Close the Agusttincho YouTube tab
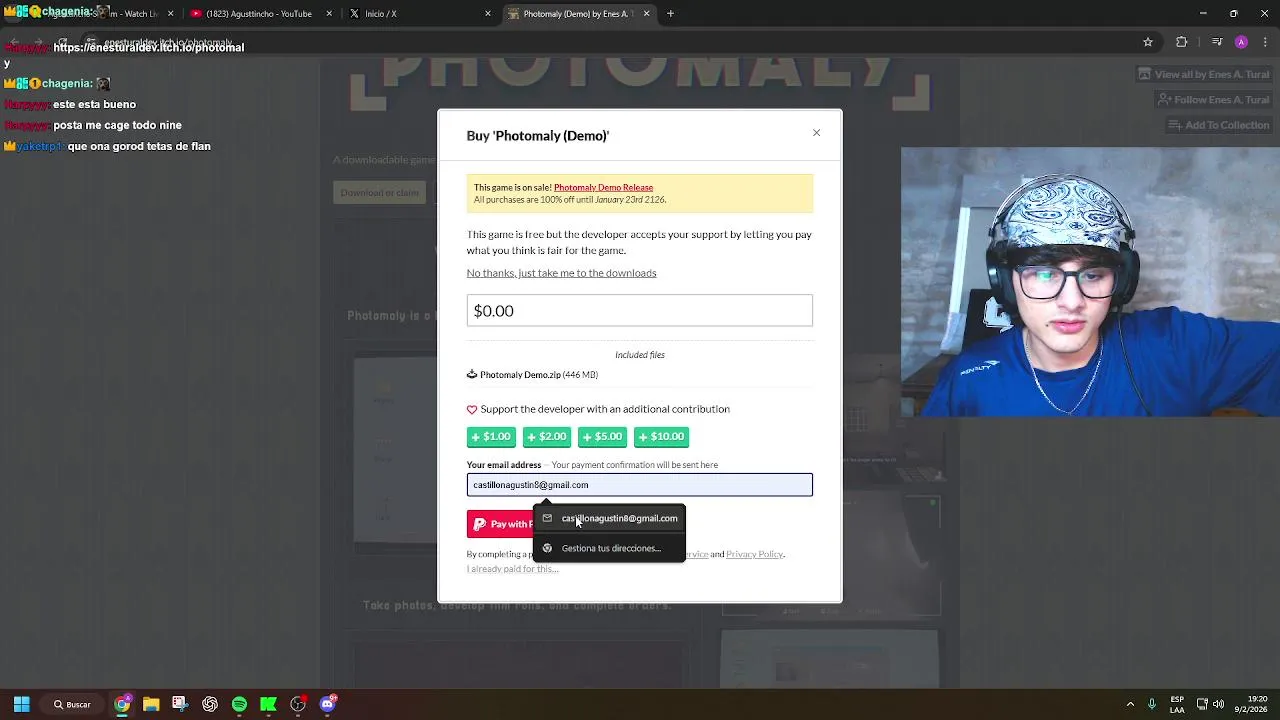This screenshot has height=720, width=1280. pos(330,14)
